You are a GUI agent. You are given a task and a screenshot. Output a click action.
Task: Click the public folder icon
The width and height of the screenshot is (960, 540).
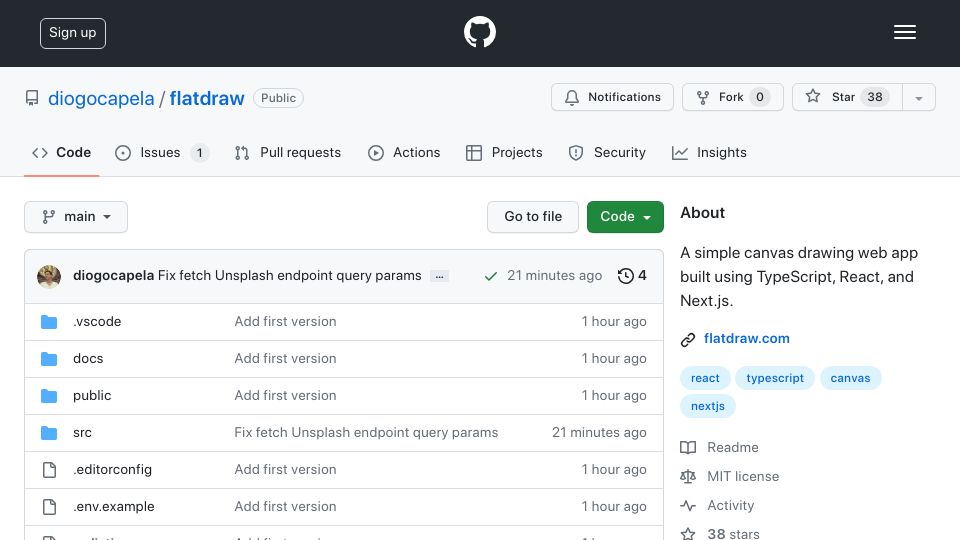point(49,396)
